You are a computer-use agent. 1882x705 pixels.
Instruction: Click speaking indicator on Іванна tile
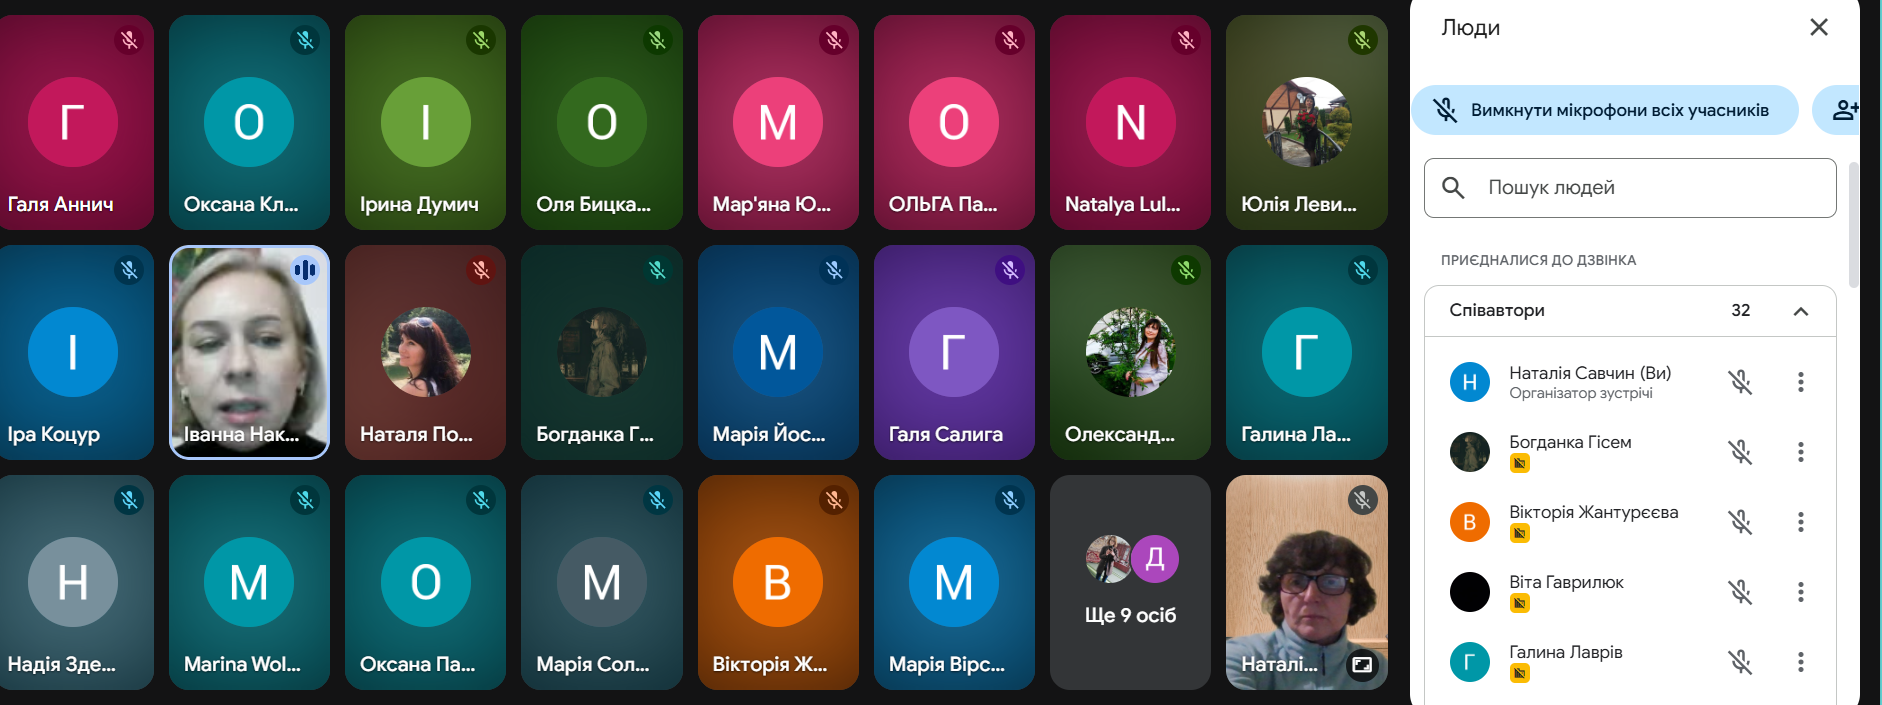(x=305, y=270)
